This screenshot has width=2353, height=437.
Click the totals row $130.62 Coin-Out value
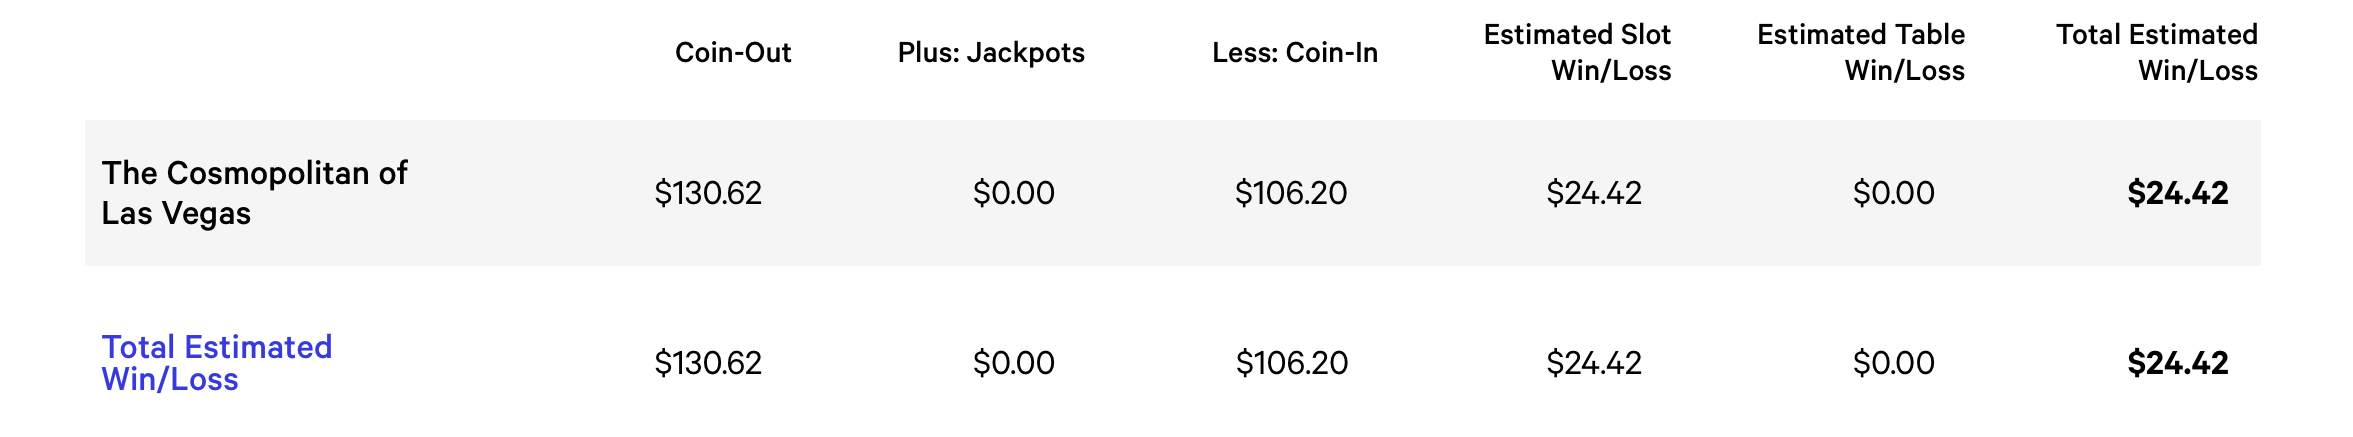click(708, 363)
